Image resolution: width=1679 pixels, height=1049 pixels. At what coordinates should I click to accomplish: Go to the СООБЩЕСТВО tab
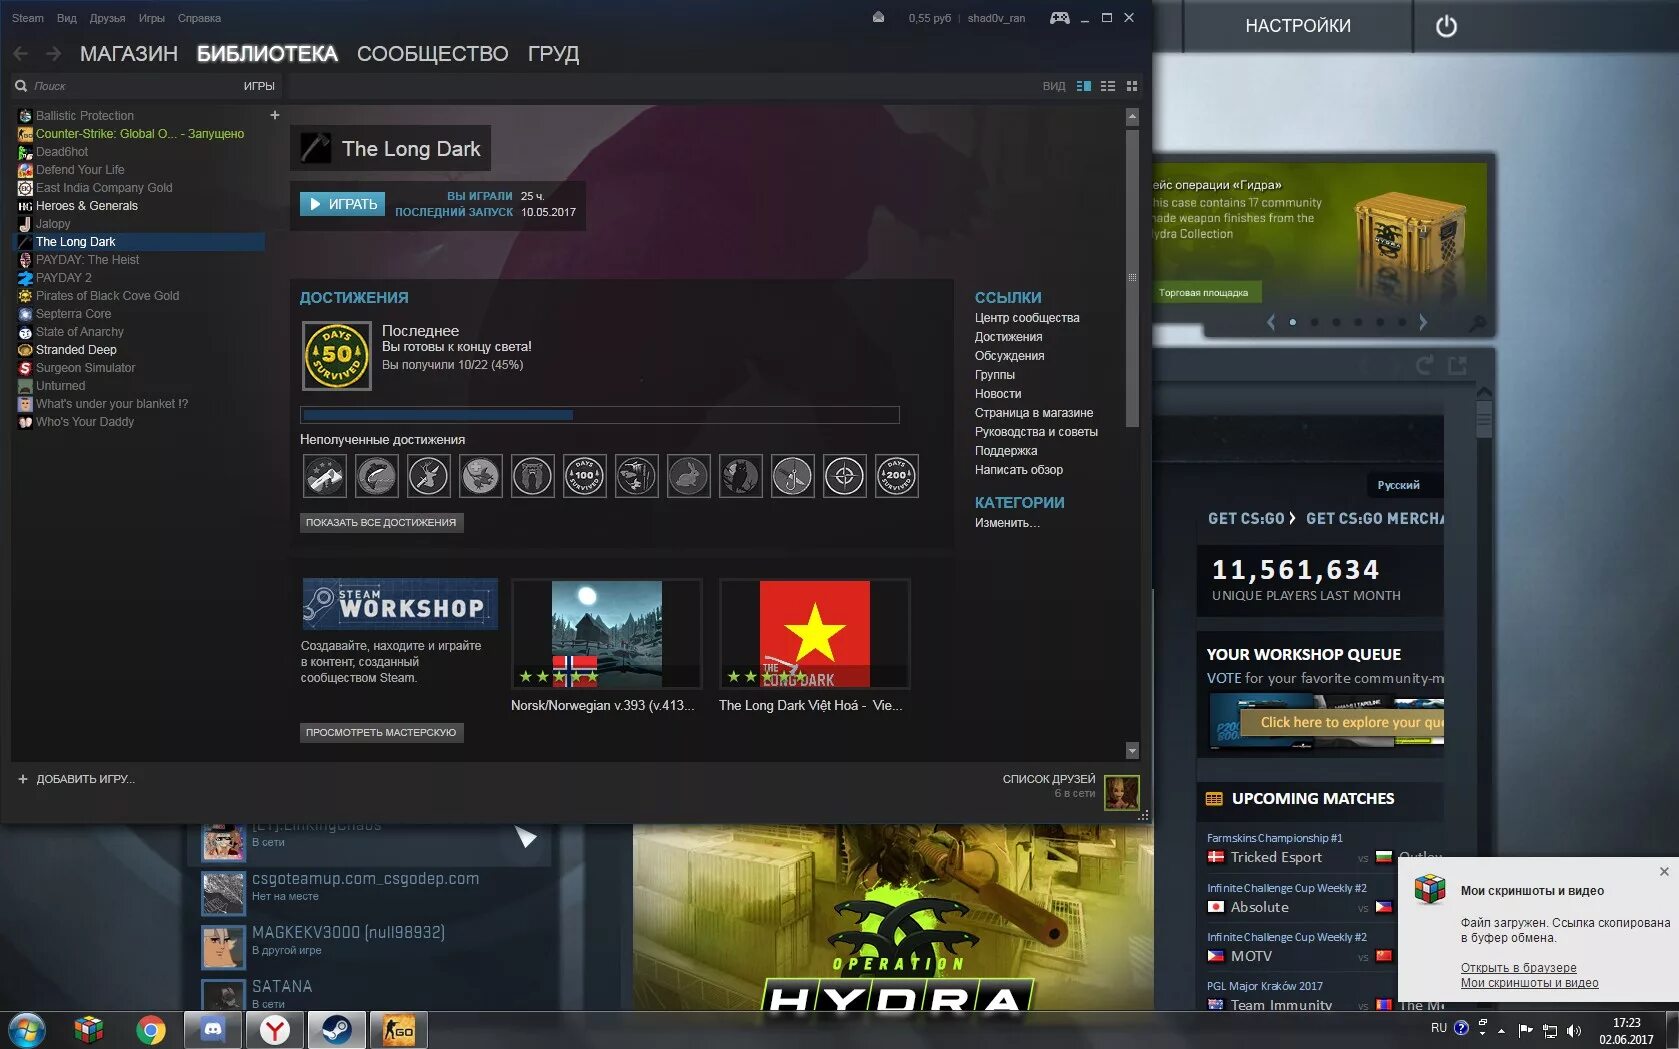[x=433, y=54]
